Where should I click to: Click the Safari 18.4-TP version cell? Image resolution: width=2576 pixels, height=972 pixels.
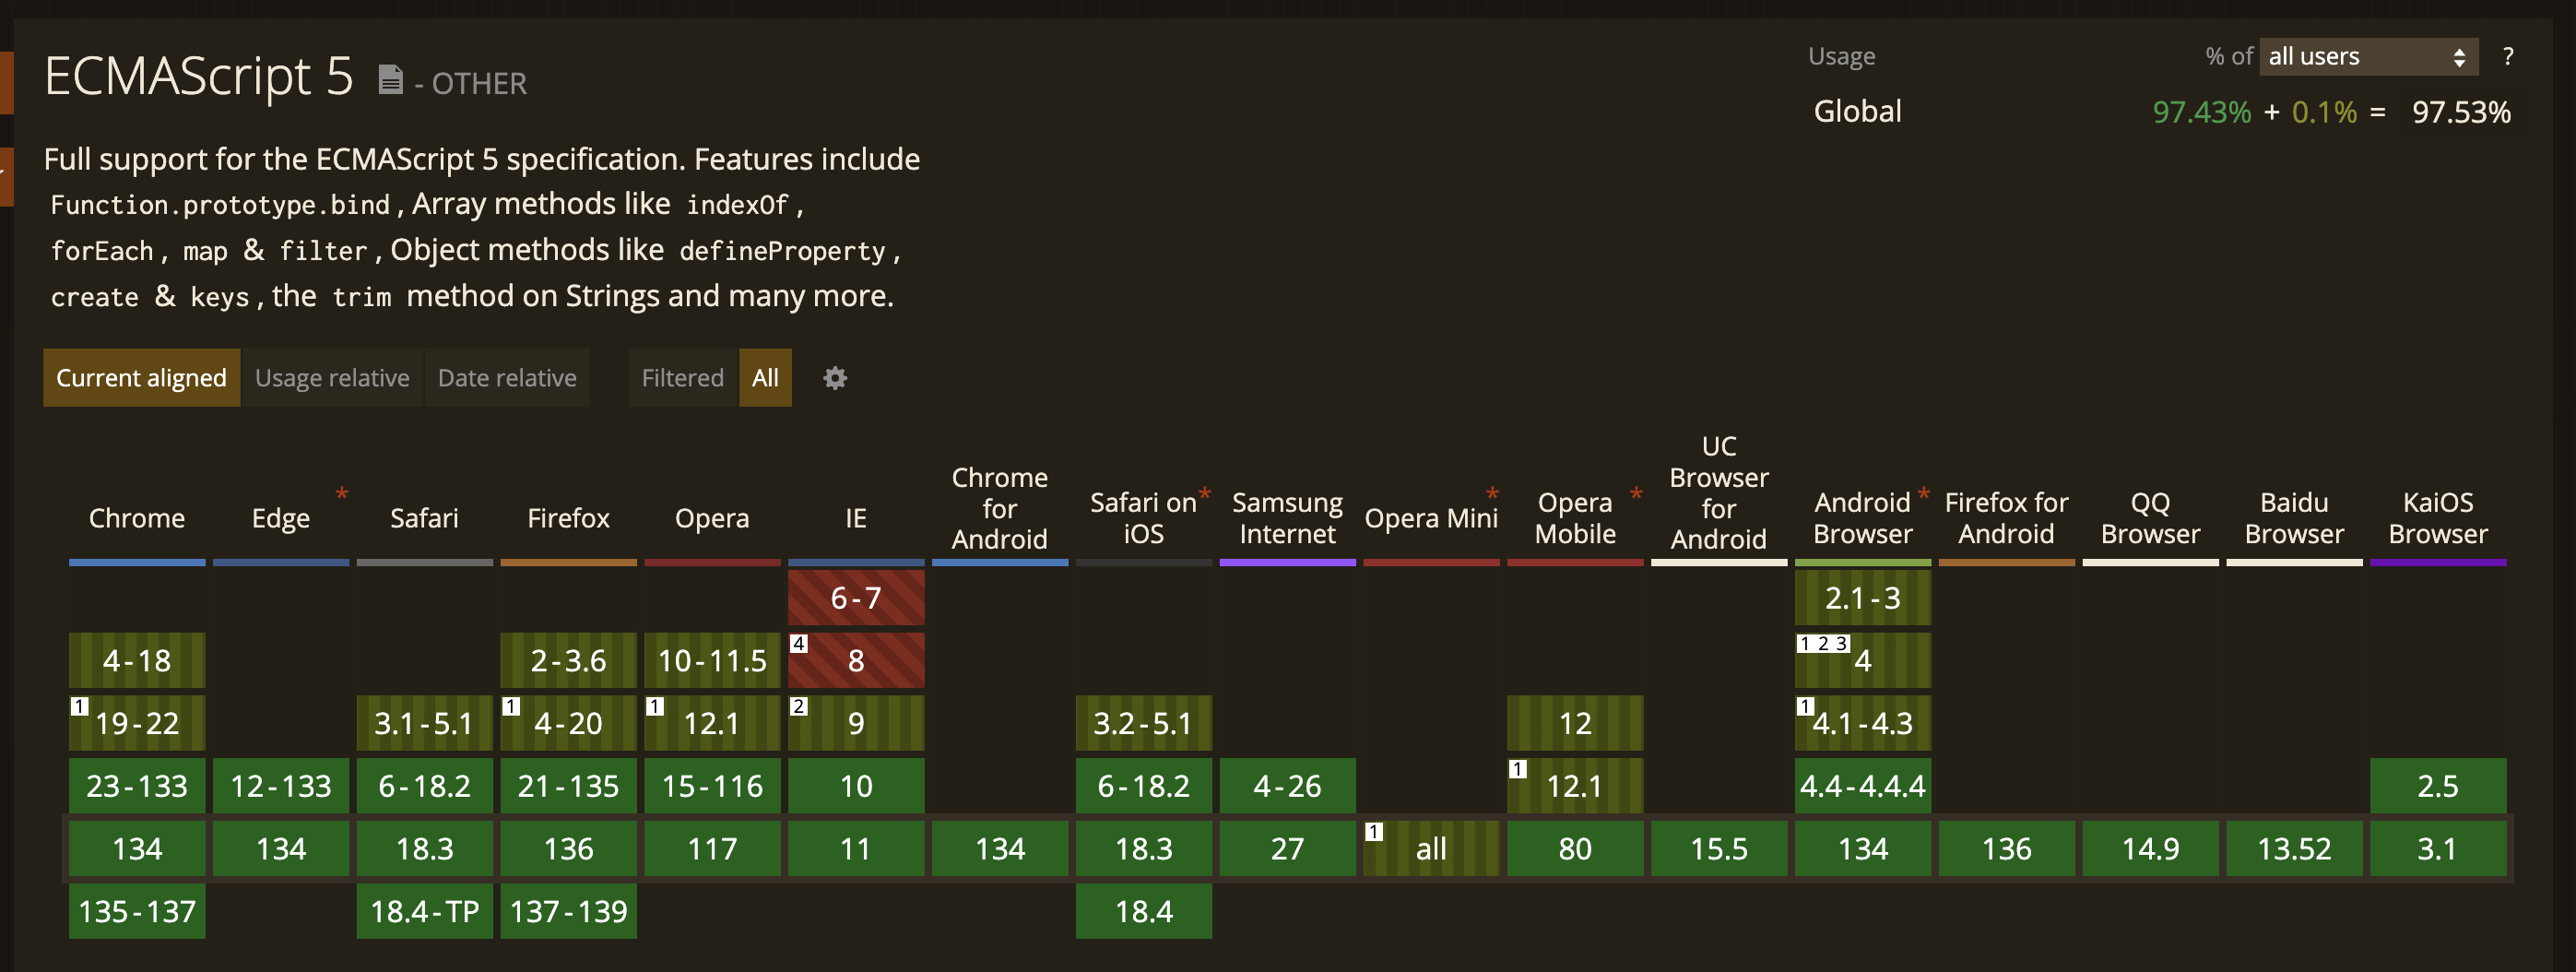pyautogui.click(x=425, y=911)
